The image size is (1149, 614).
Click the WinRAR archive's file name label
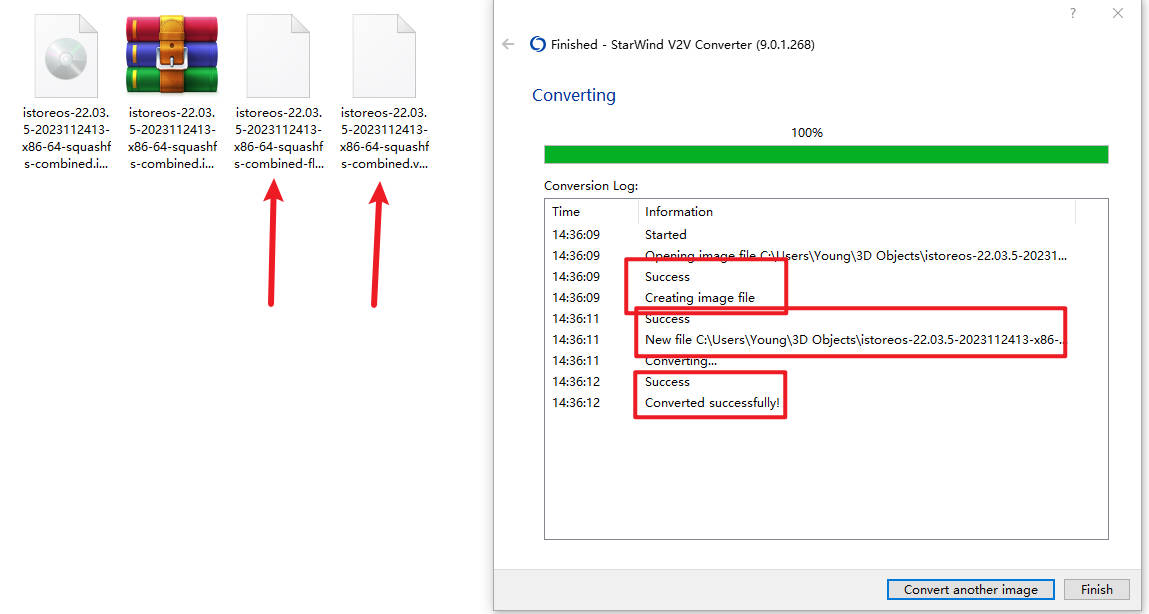pos(172,138)
